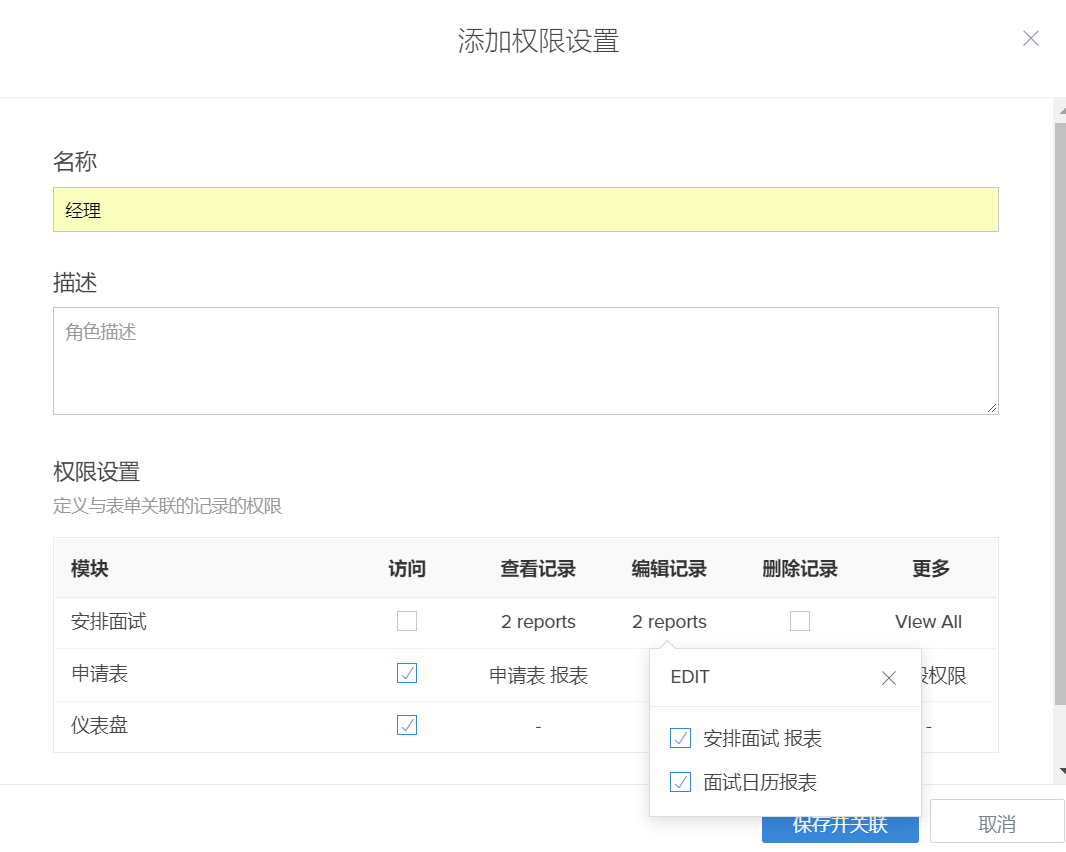This screenshot has height=852, width=1066.
Task: Uncheck 安排面试 报表 in EDIT popup
Action: 681,739
